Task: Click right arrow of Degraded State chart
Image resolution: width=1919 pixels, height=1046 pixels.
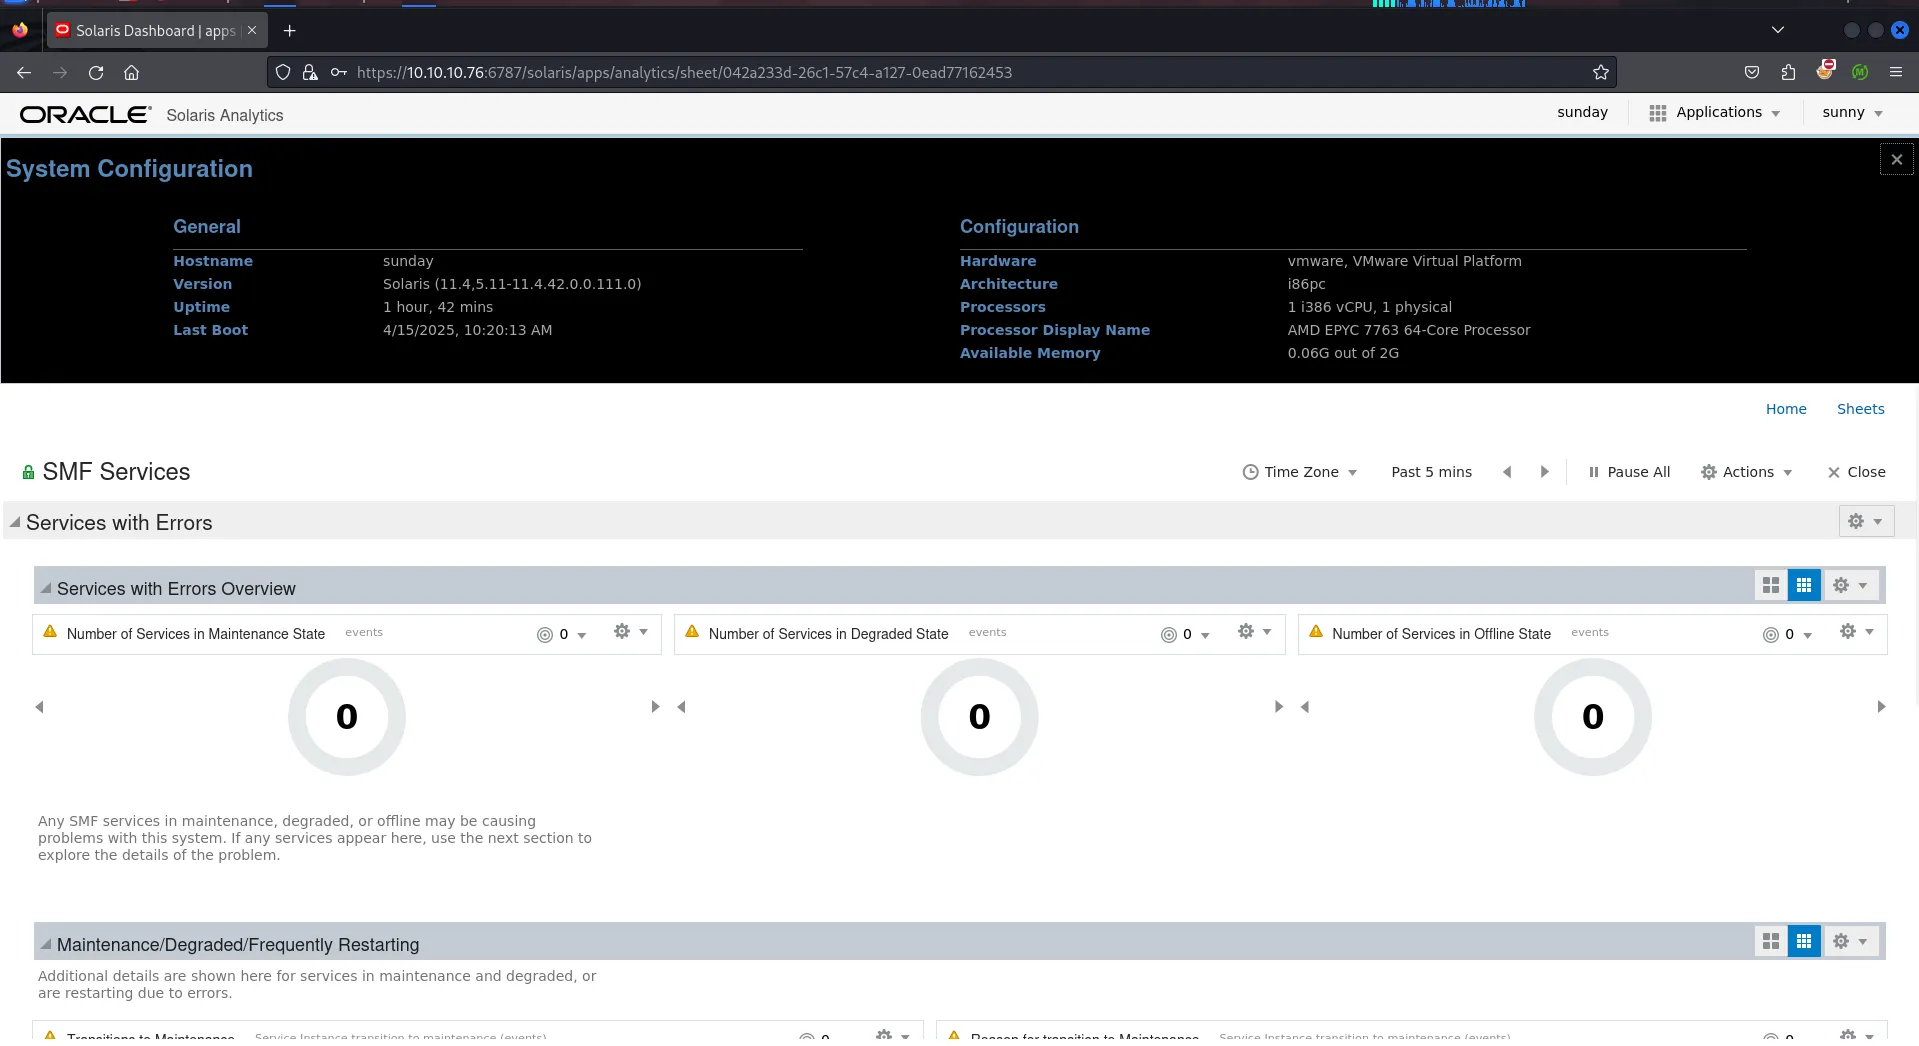Action: tap(1278, 707)
